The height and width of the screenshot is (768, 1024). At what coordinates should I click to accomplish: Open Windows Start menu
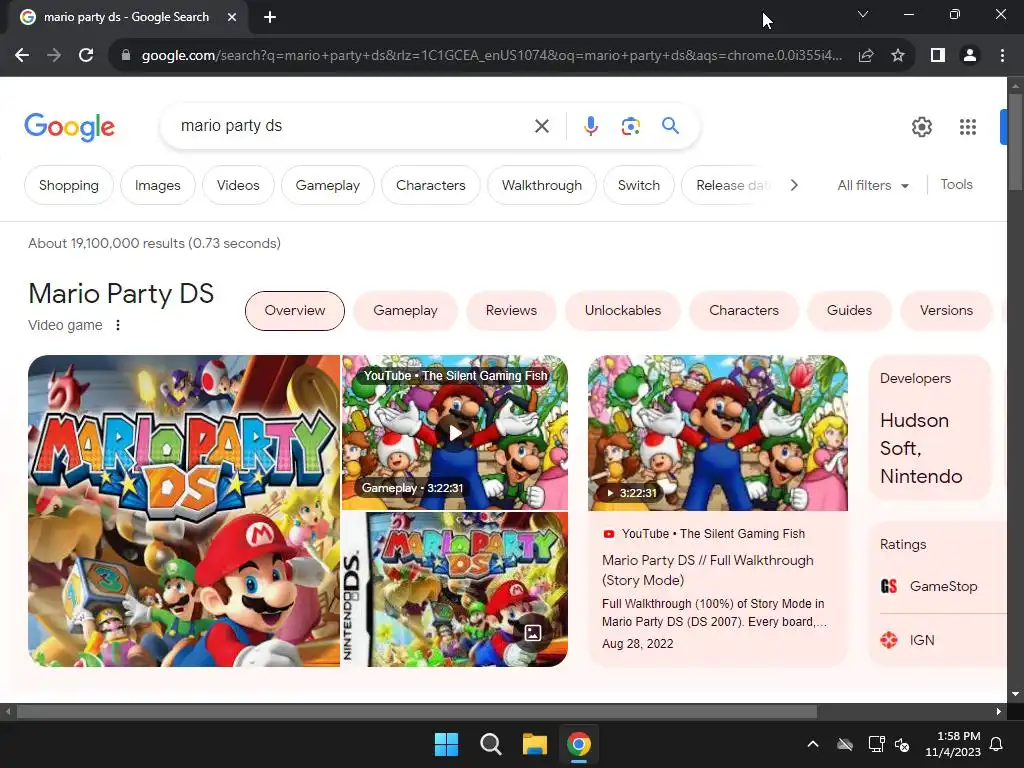(x=447, y=744)
